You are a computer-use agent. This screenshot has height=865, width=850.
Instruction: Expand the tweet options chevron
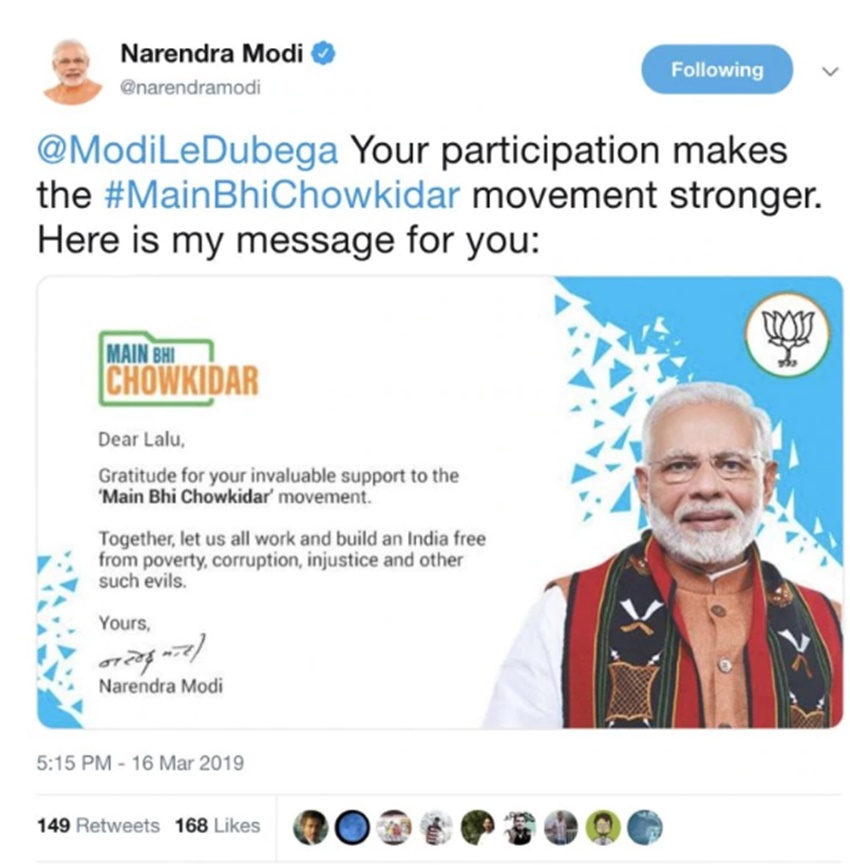pyautogui.click(x=830, y=71)
